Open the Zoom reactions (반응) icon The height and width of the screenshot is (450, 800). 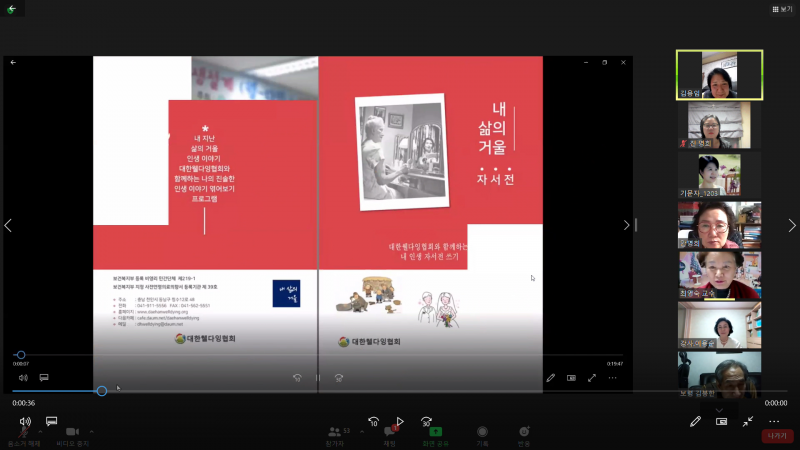pos(524,434)
